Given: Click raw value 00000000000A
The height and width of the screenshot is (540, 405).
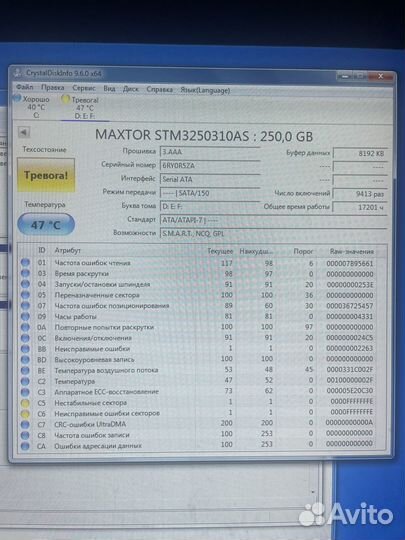Looking at the screenshot, I should click(x=349, y=423).
